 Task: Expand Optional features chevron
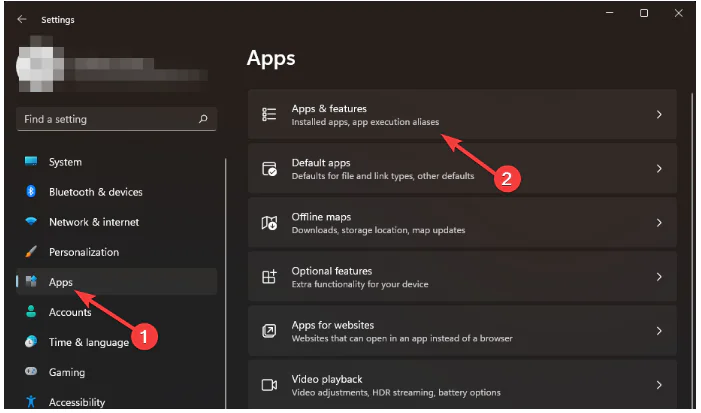(x=659, y=277)
